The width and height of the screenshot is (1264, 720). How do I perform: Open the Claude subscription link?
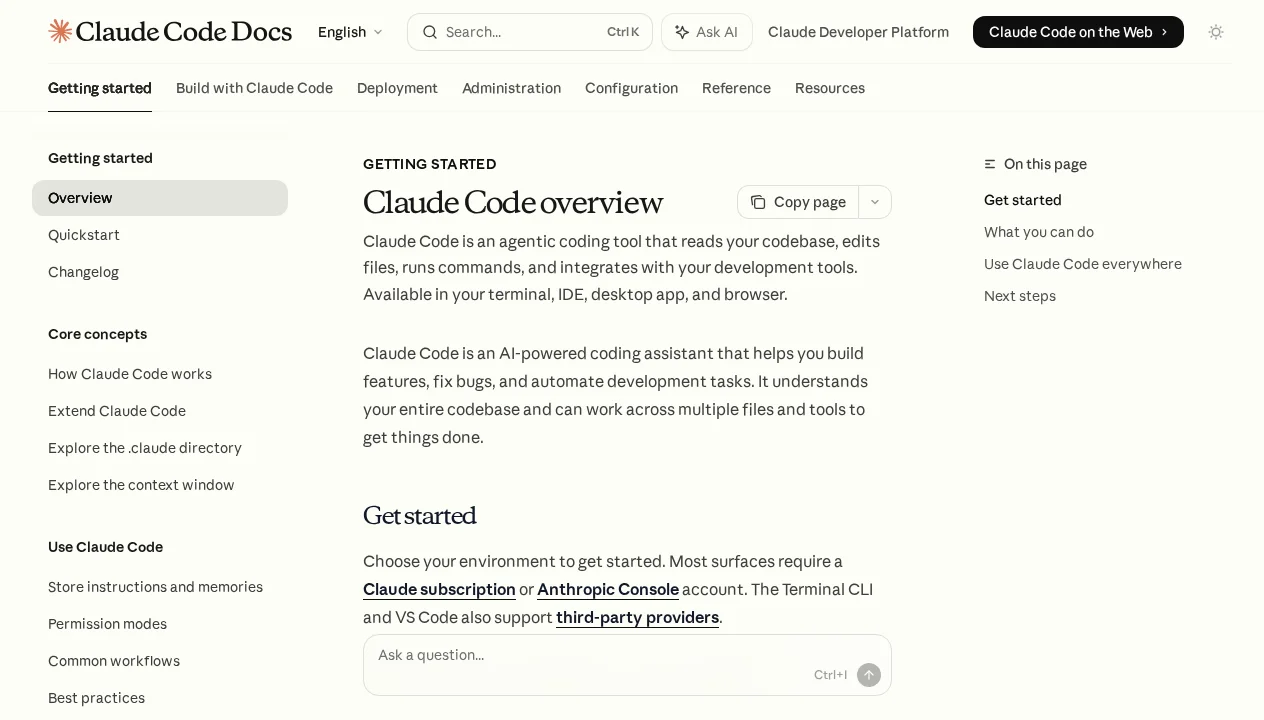439,589
